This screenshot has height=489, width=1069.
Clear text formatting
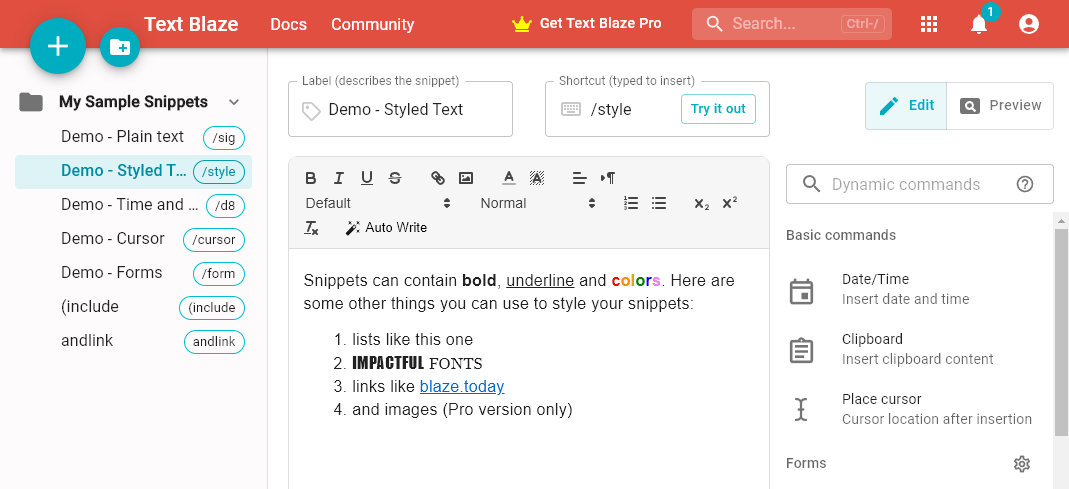point(311,228)
